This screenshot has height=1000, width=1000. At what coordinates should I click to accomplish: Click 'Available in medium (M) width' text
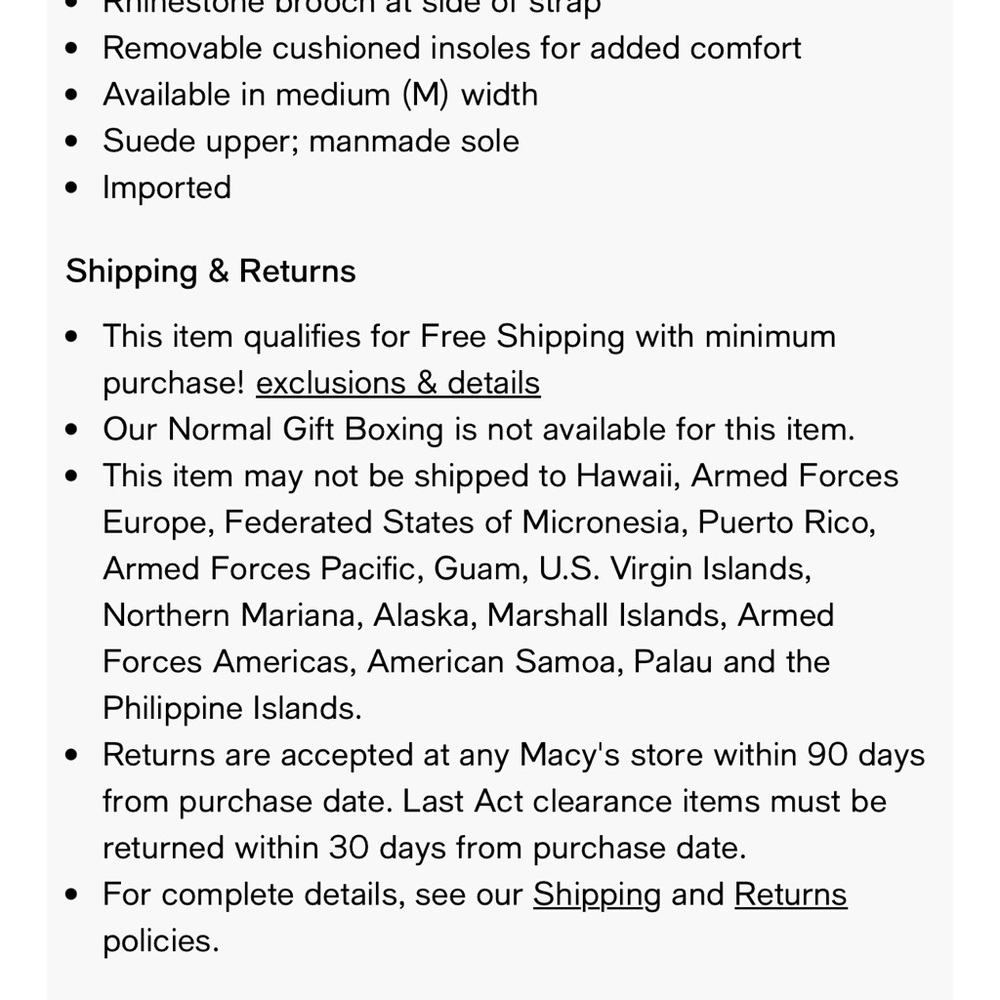tap(320, 94)
